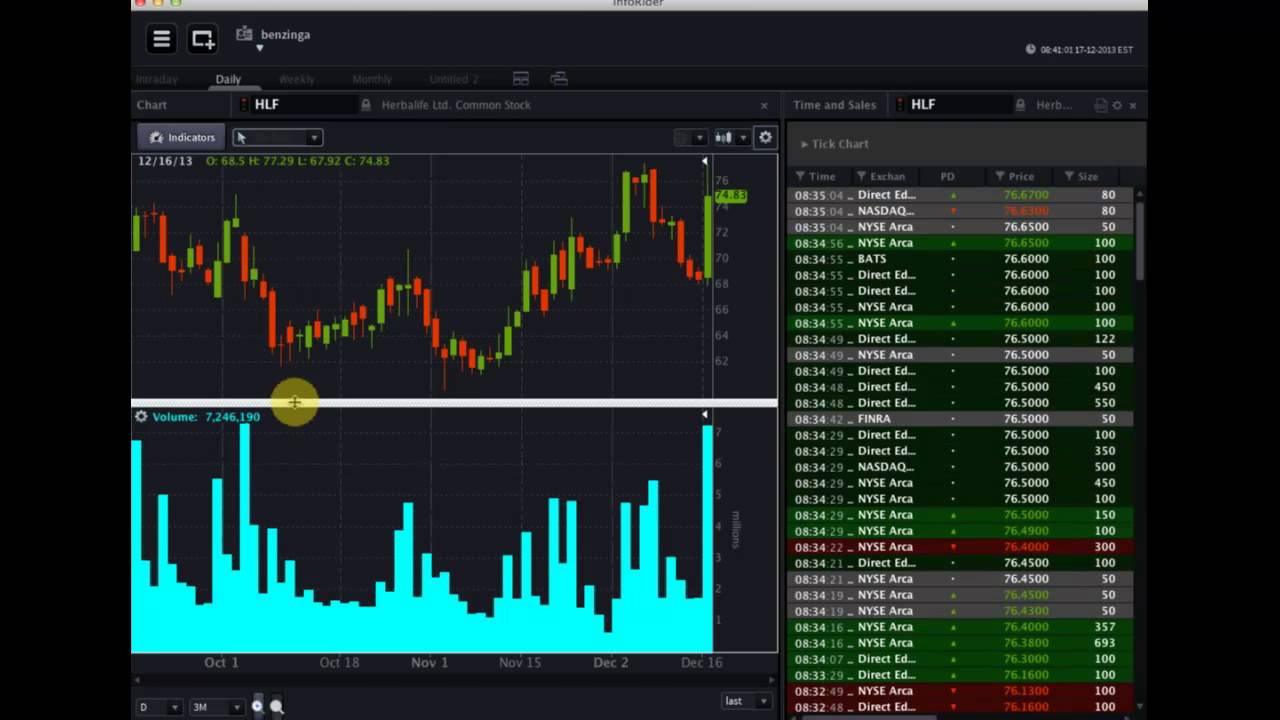Close the Time and Sales panel
The height and width of the screenshot is (720, 1280).
1133,105
